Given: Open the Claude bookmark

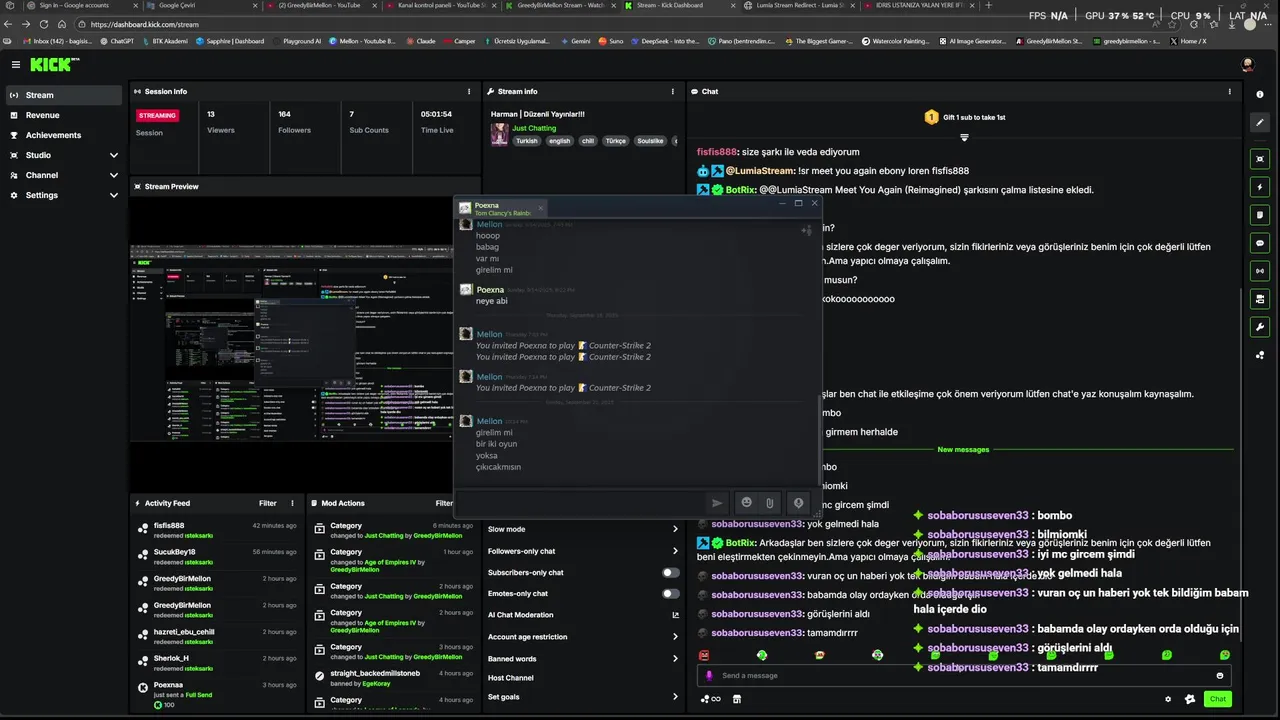Looking at the screenshot, I should point(421,41).
